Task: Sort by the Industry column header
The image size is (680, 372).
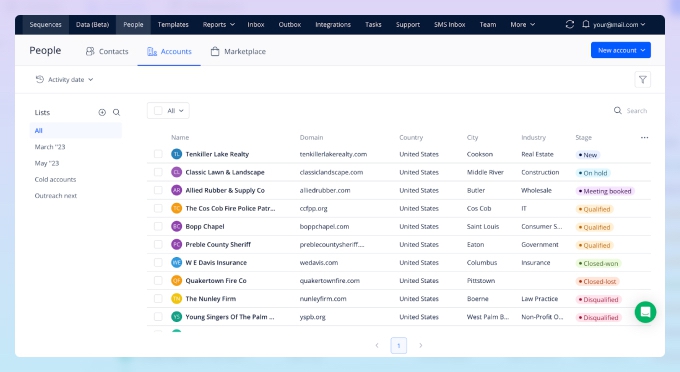Action: (533, 137)
